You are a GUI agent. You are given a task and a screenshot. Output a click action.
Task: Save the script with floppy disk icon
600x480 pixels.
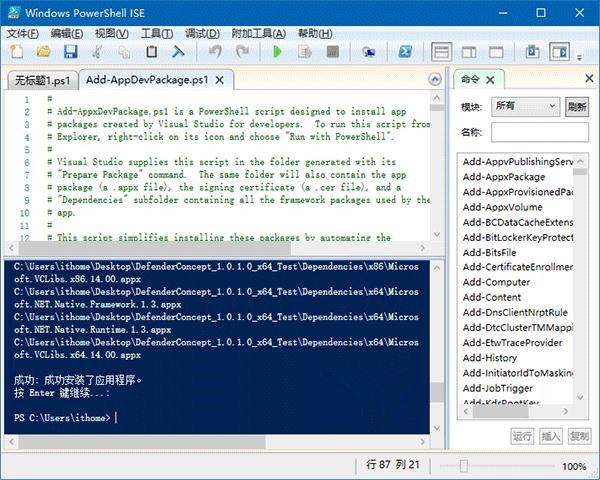(70, 52)
